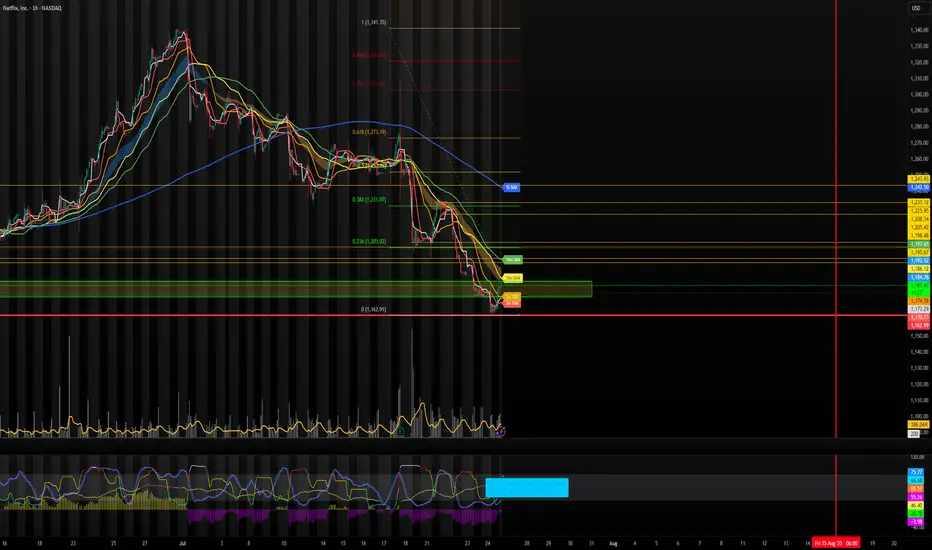Screen dimensions: 932x550
Task: Click the green event marker on volume pane
Action: [x=401, y=431]
